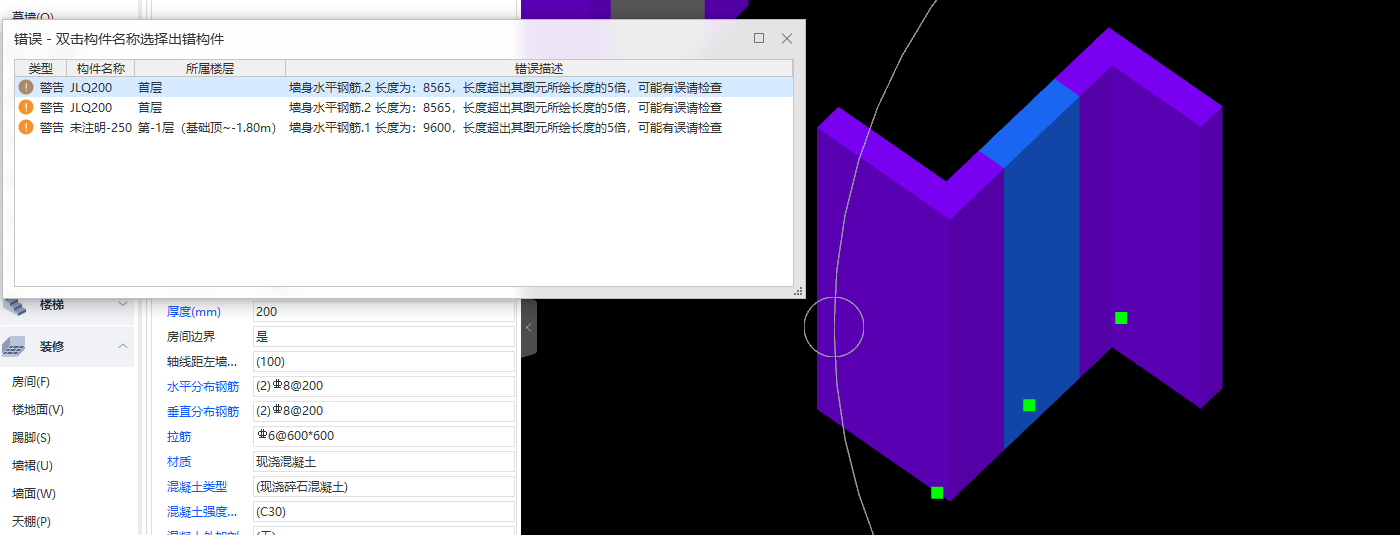
Task: Grab the dialog resize grip corner
Action: (x=798, y=291)
